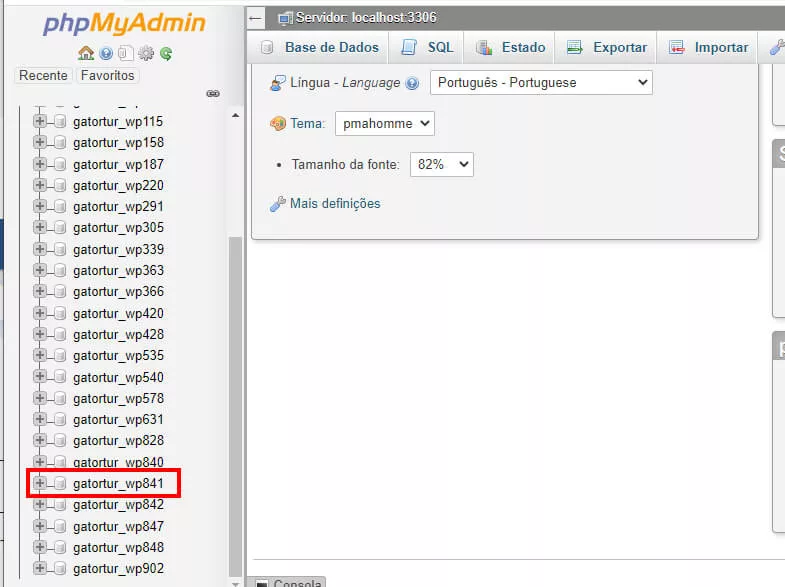Viewport: 785px width, 587px height.
Task: Click the database icon of gatortur_wp902
Action: tap(60, 568)
